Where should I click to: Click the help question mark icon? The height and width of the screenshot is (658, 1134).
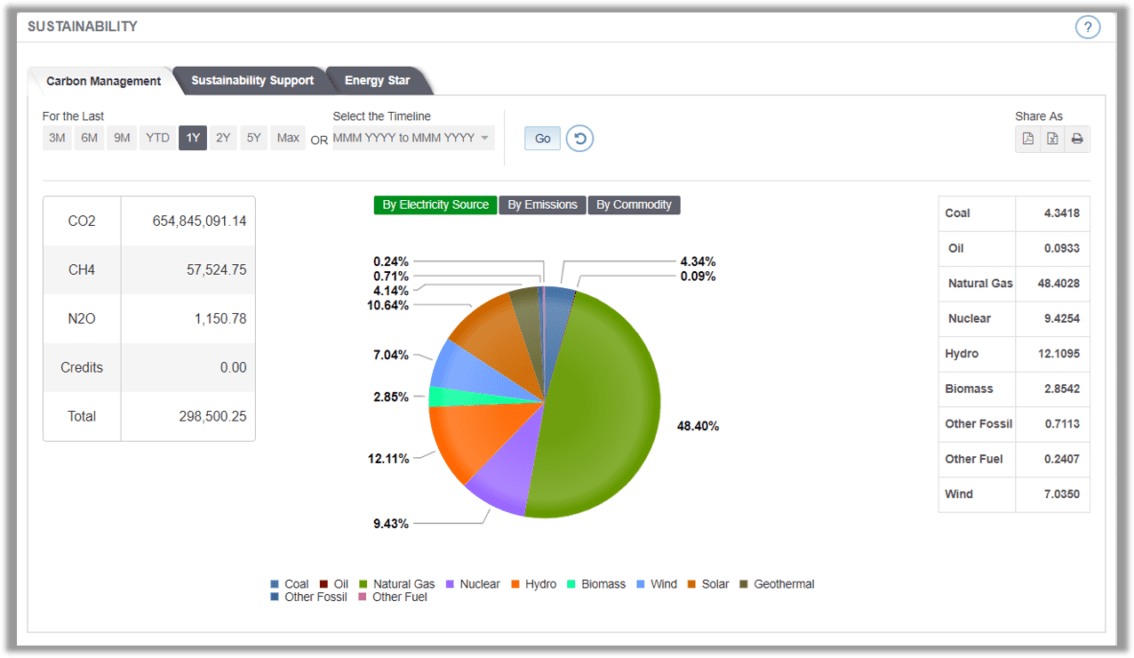[x=1087, y=27]
